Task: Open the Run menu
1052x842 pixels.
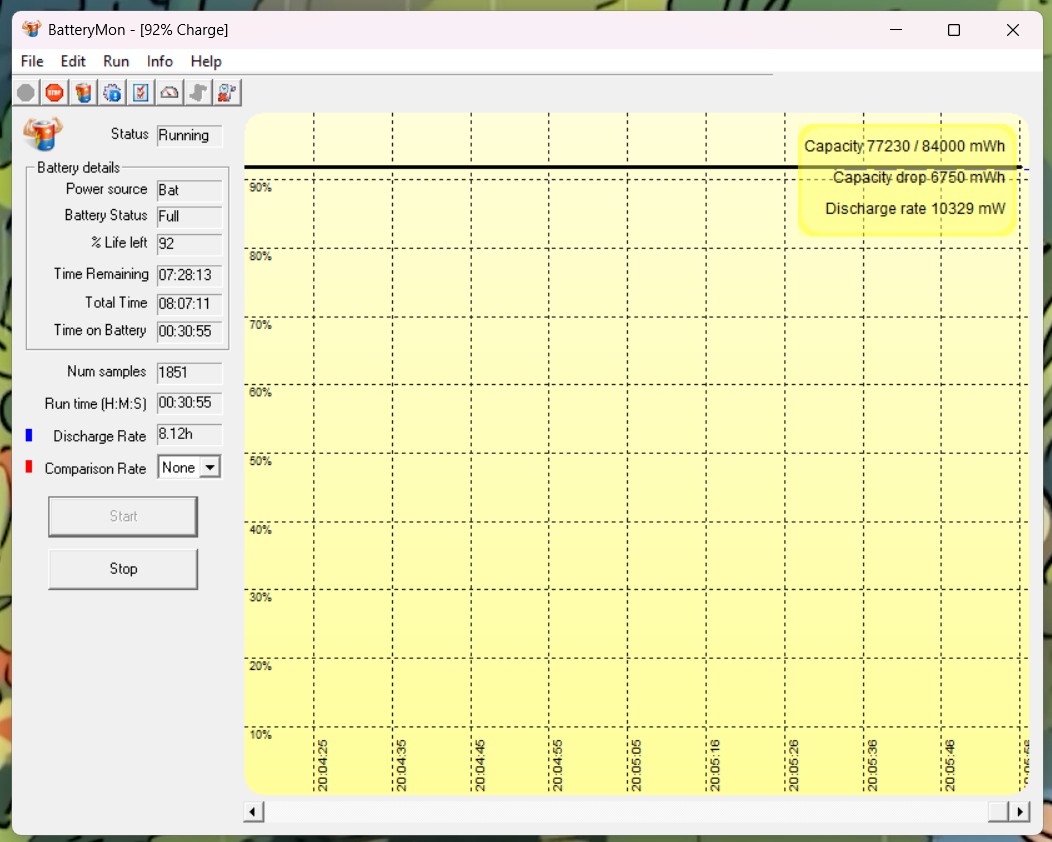Action: coord(116,61)
